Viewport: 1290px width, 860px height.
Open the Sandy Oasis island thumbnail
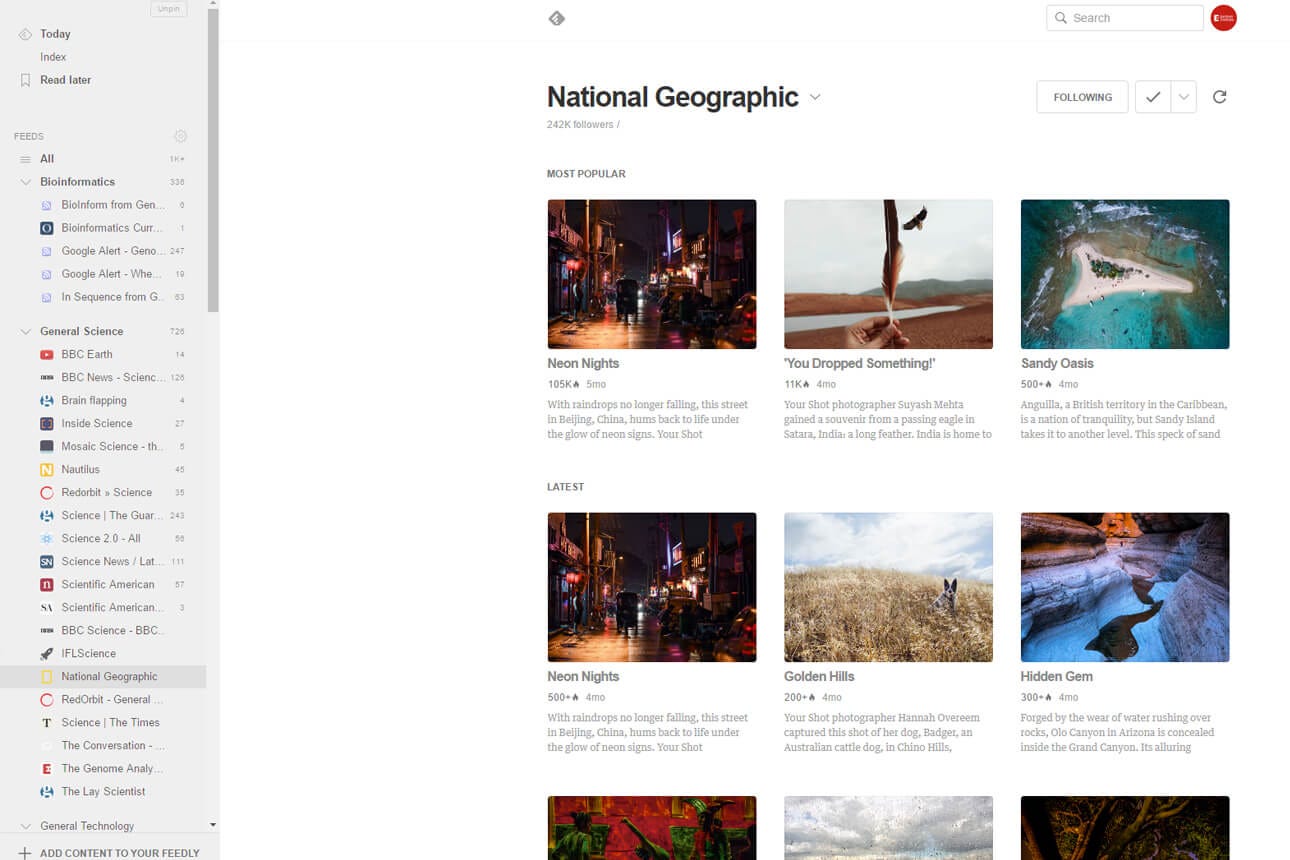click(1125, 274)
